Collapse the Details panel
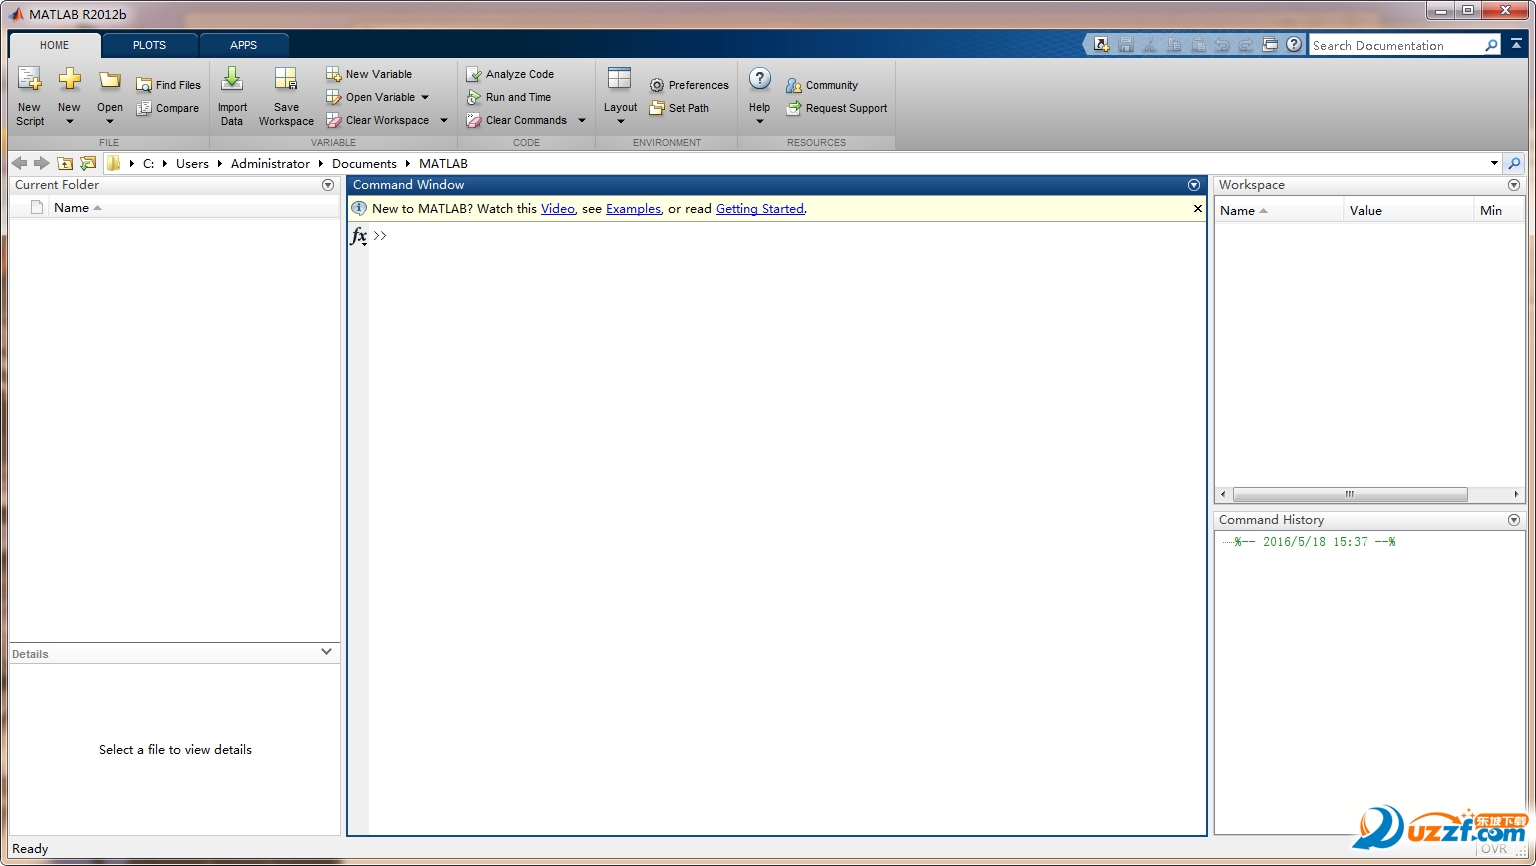 click(326, 652)
